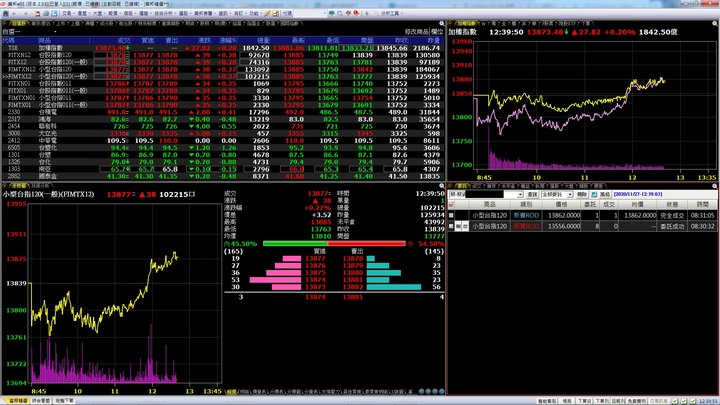Click the 刪除 button in the order panel
Image resolution: width=720 pixels, height=405 pixels.
pyautogui.click(x=582, y=194)
